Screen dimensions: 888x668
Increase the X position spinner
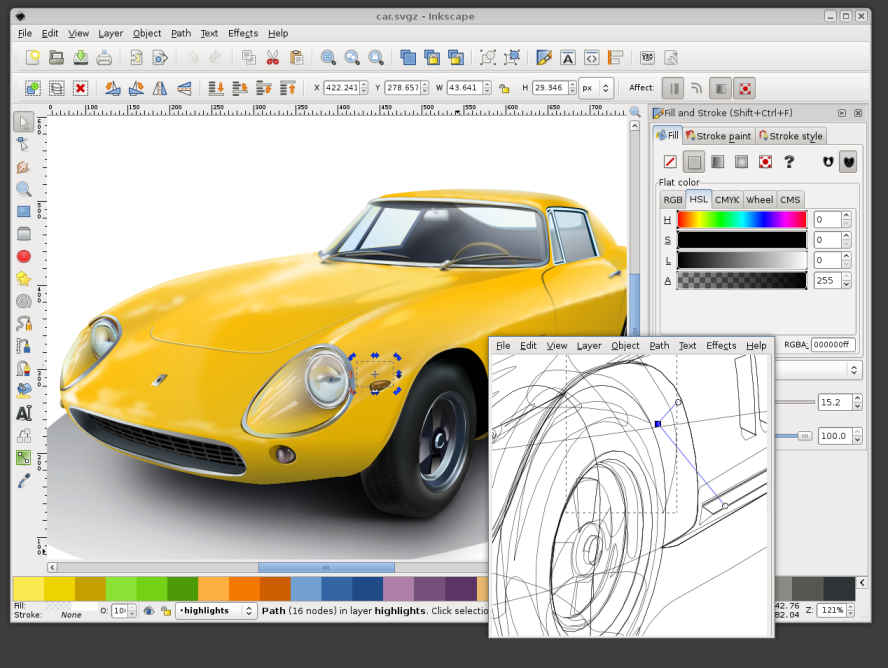point(364,84)
